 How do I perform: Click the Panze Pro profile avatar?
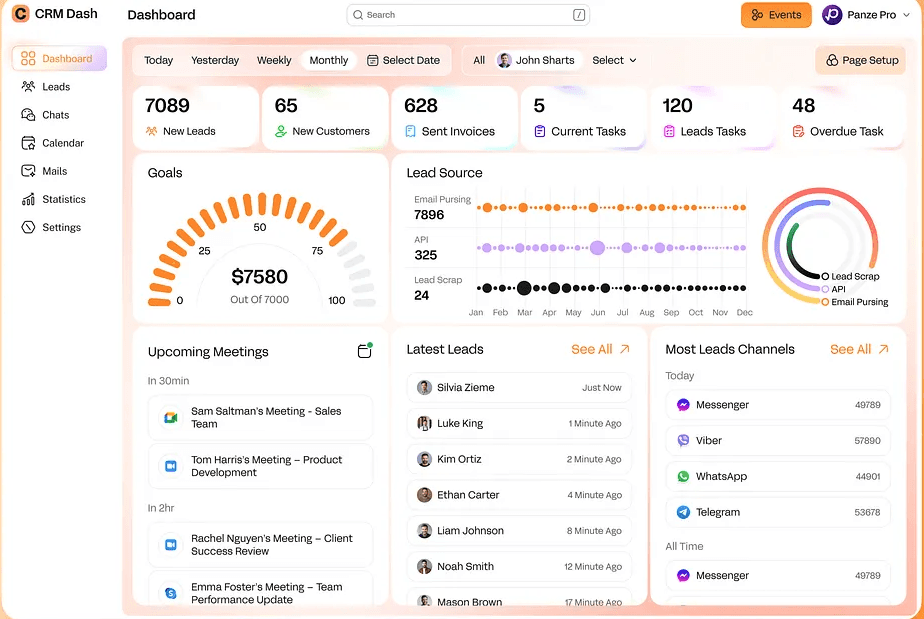(832, 15)
